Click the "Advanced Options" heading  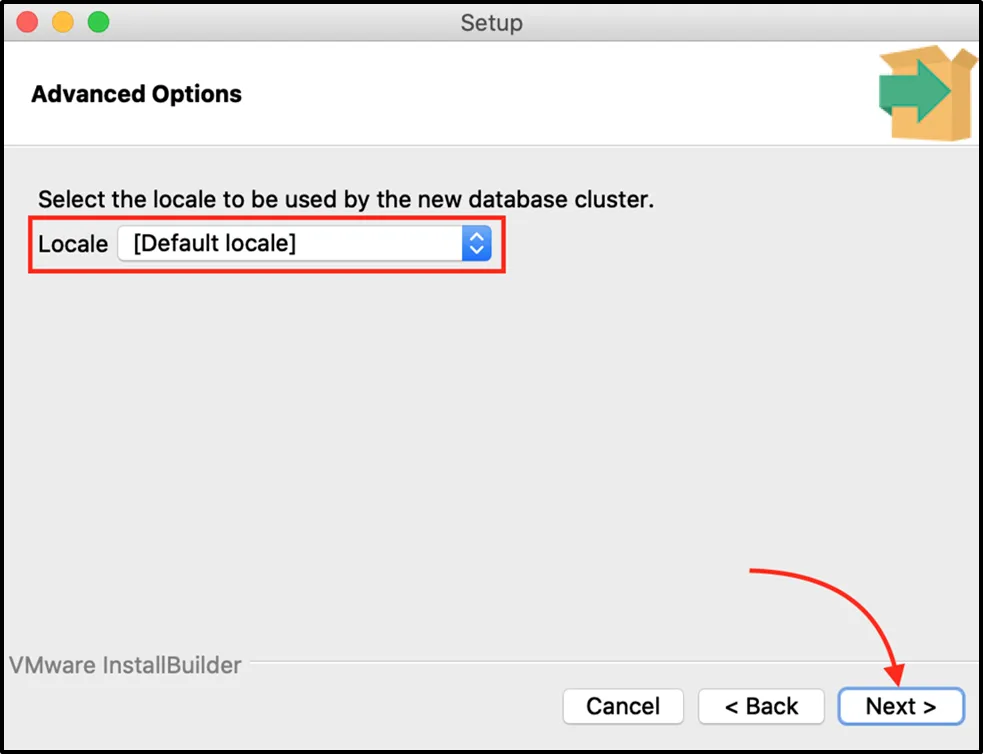[137, 94]
